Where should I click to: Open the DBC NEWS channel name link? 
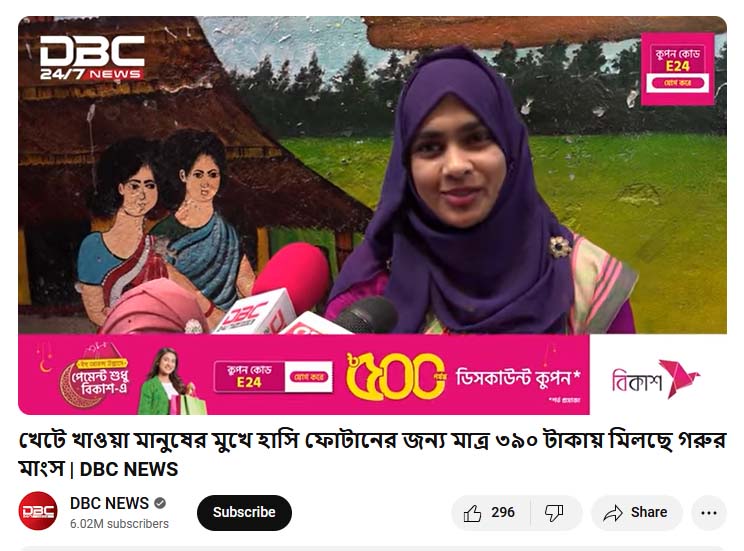point(109,503)
